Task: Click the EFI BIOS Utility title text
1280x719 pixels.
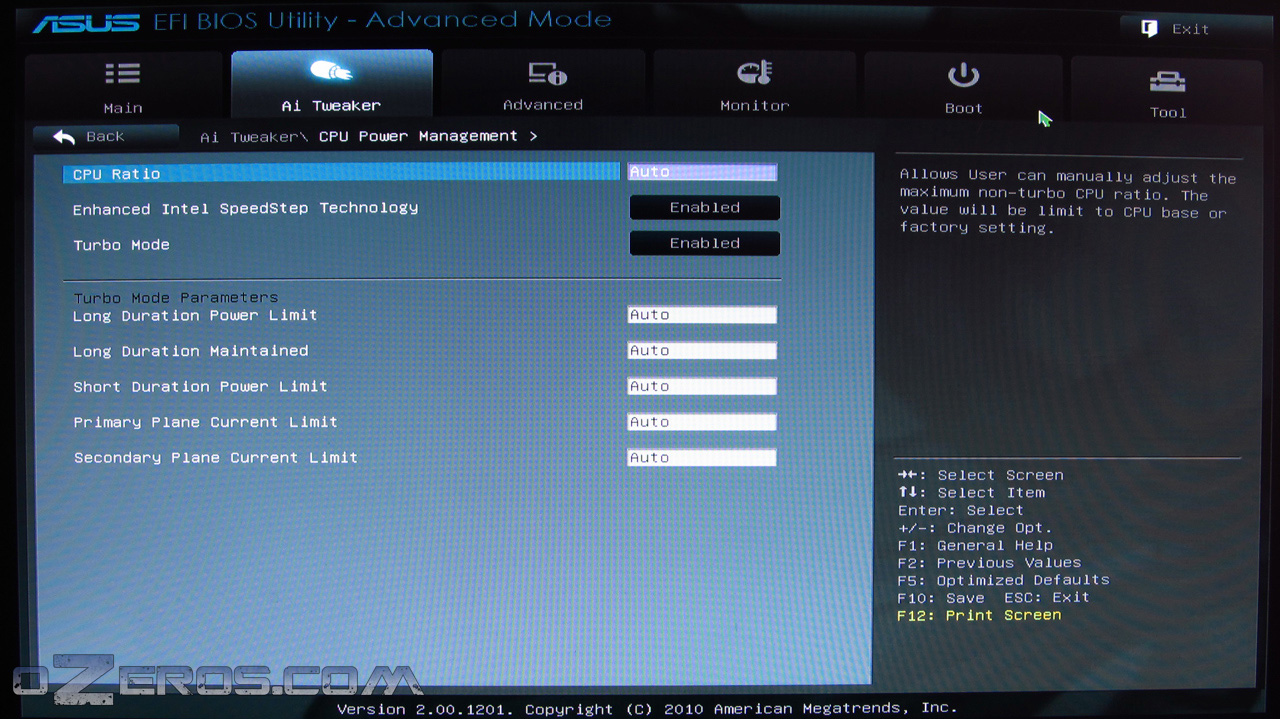Action: click(382, 21)
